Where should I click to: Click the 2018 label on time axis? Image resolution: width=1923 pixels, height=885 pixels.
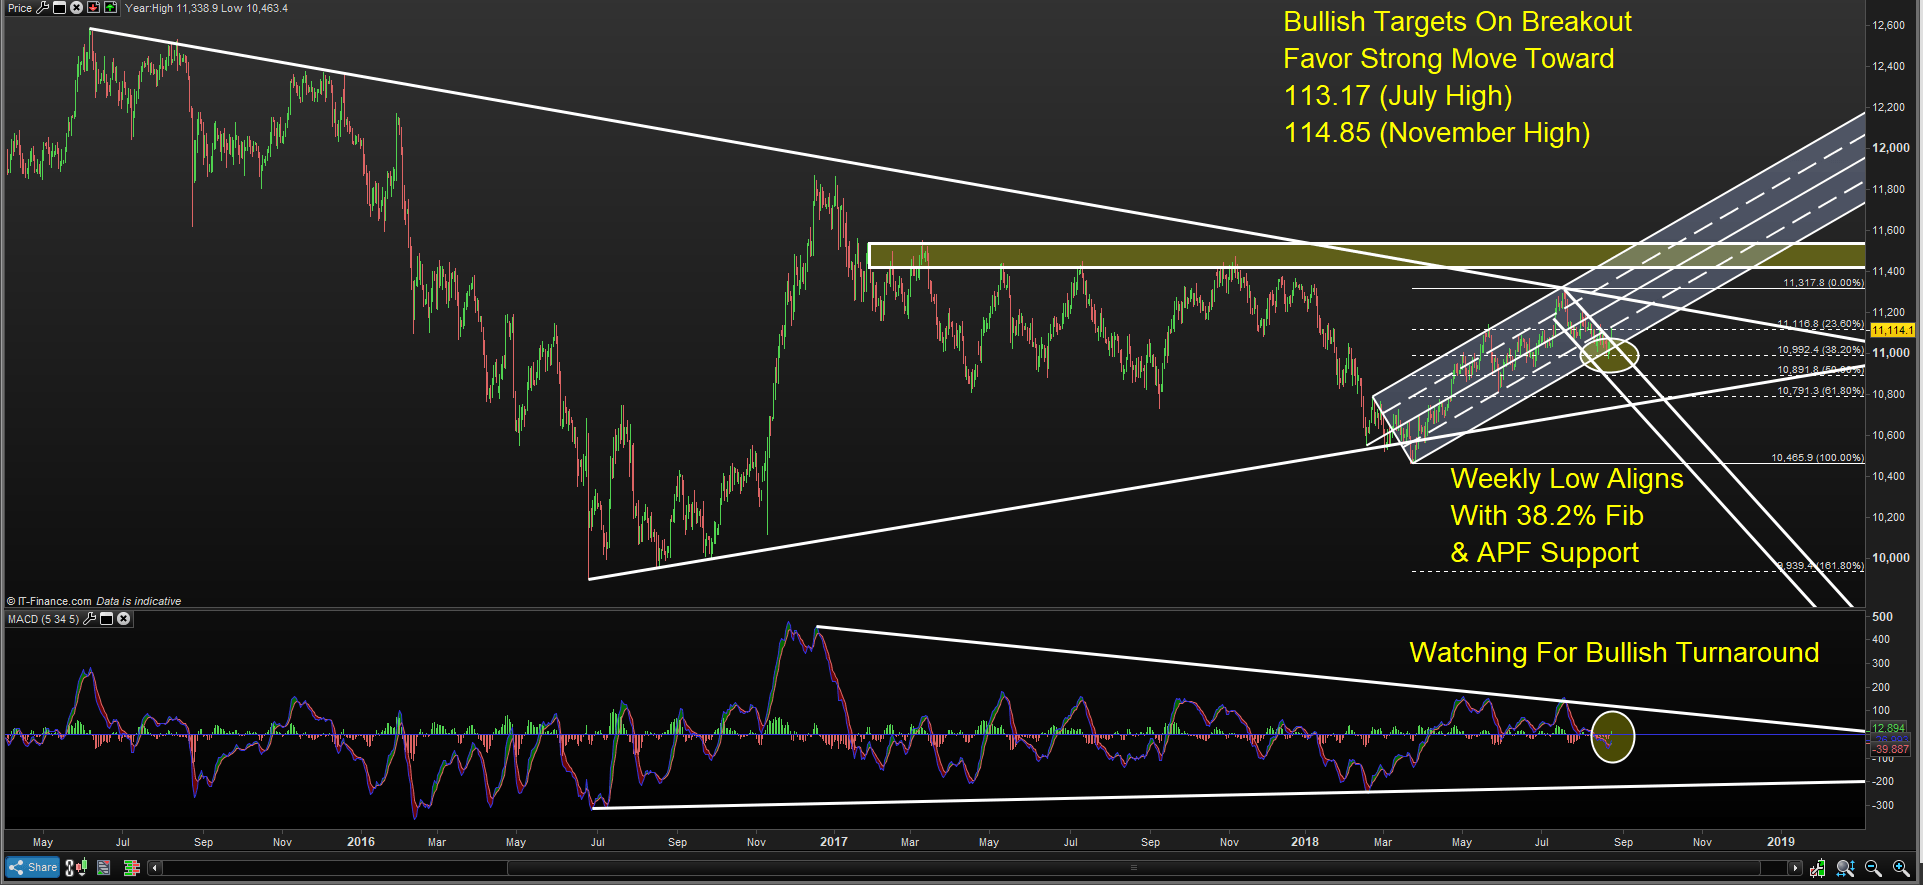(1304, 842)
